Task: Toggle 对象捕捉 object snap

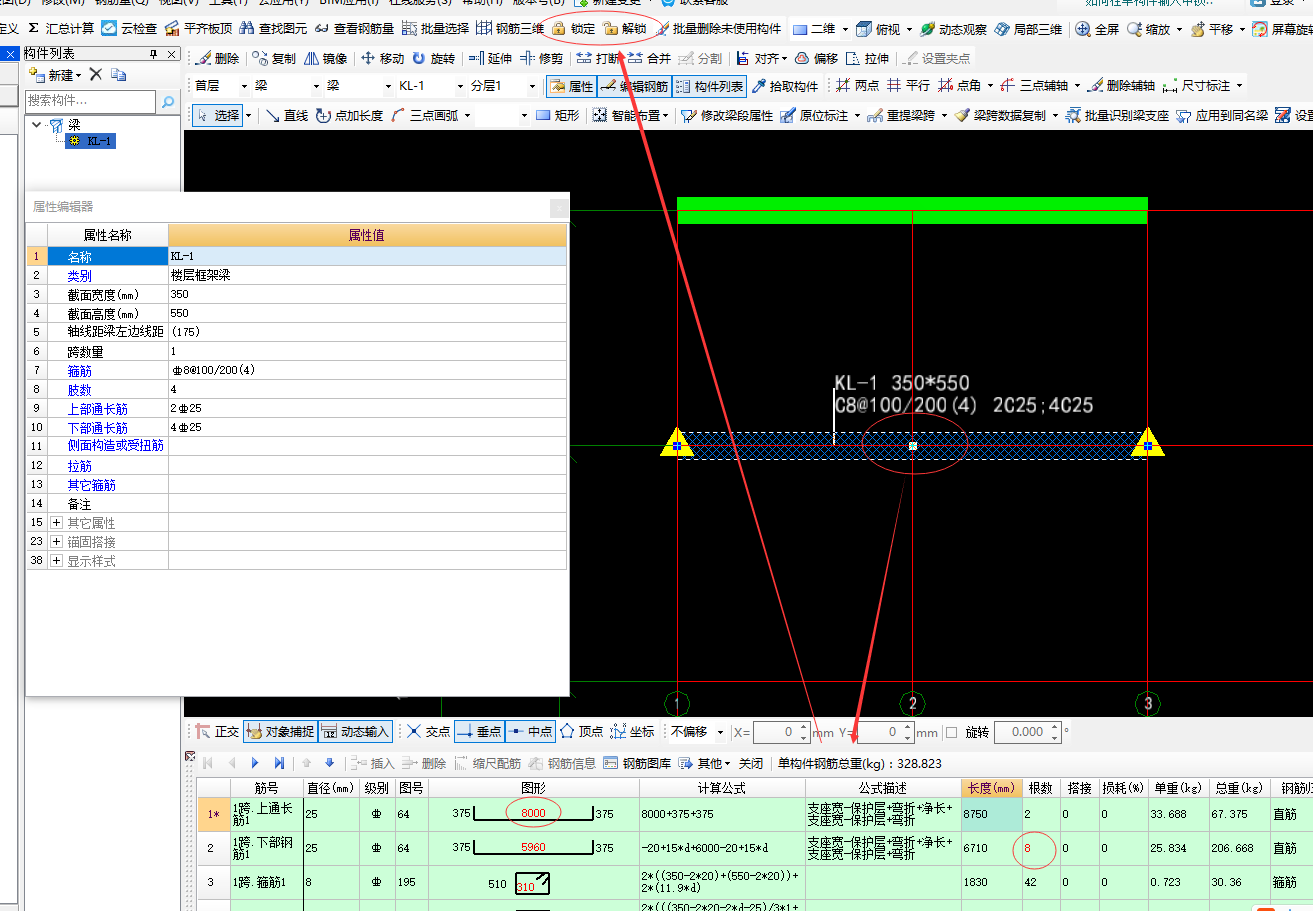Action: click(280, 732)
